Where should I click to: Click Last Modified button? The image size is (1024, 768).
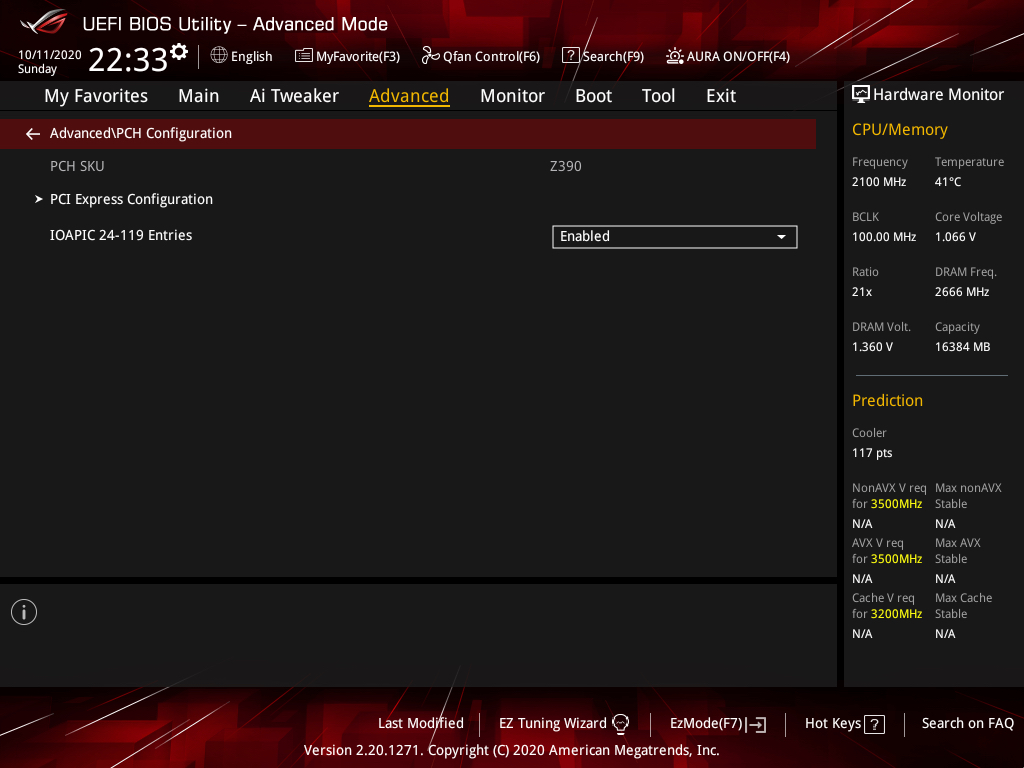click(x=421, y=723)
